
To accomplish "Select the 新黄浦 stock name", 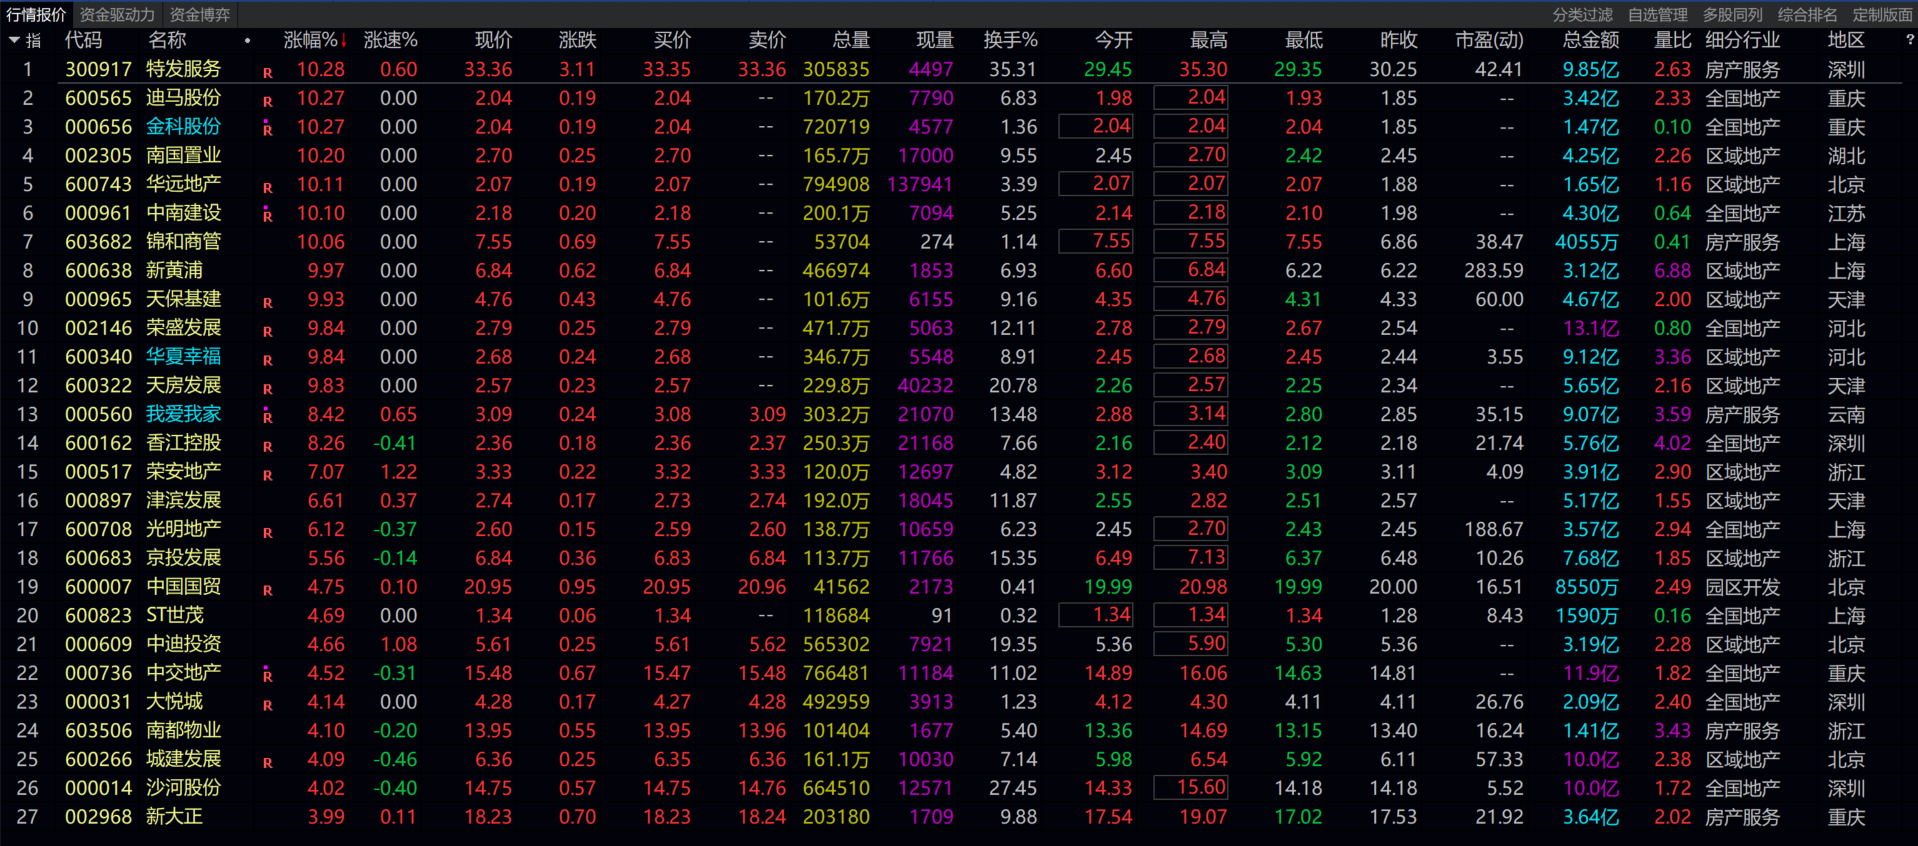I will [x=174, y=271].
